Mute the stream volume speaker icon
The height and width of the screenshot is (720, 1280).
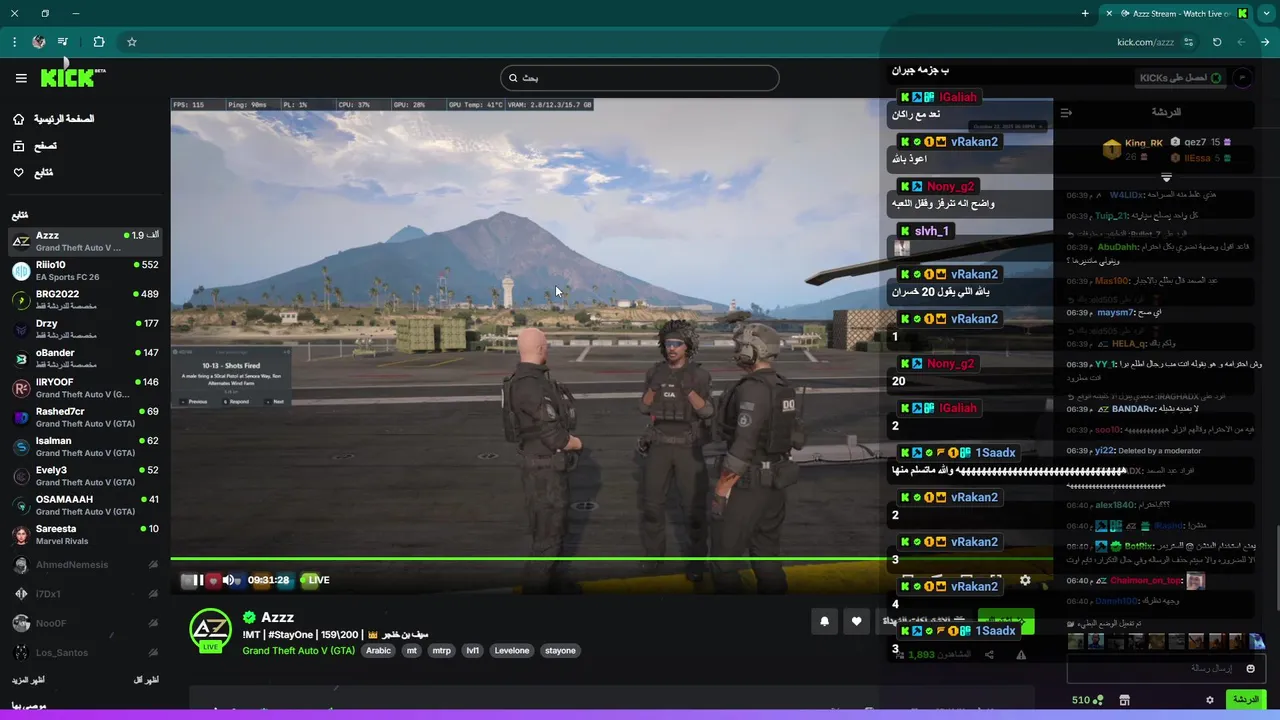228,580
